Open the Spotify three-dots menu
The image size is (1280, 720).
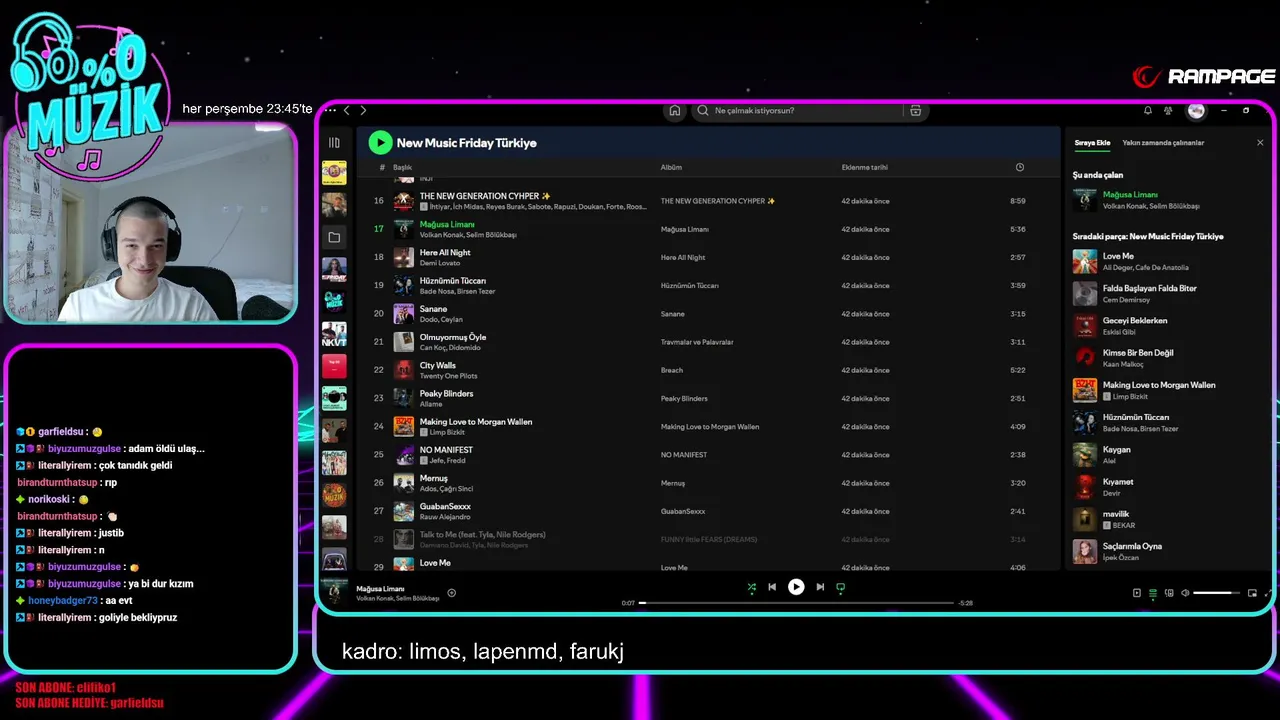[331, 110]
